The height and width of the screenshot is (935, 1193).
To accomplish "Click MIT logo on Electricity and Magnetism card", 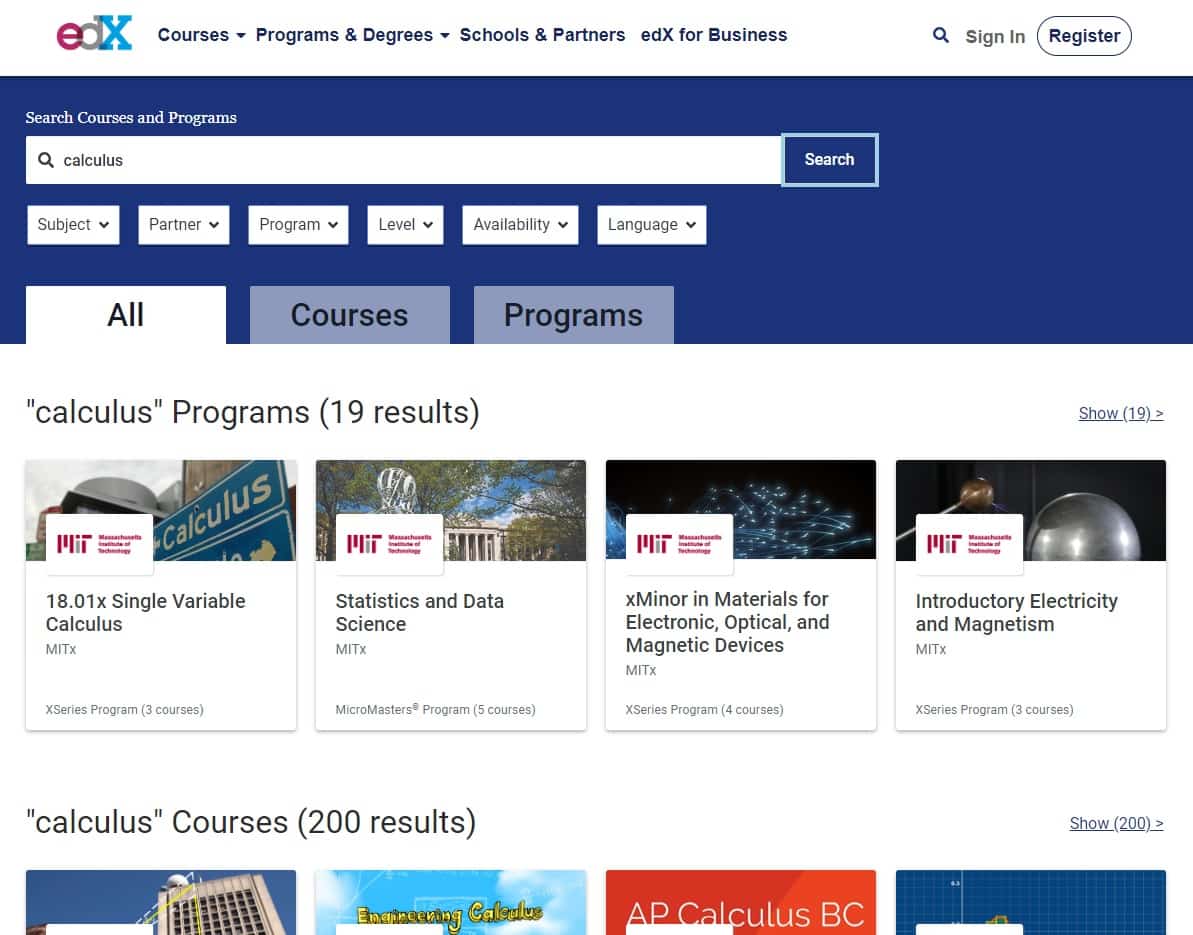I will 969,543.
